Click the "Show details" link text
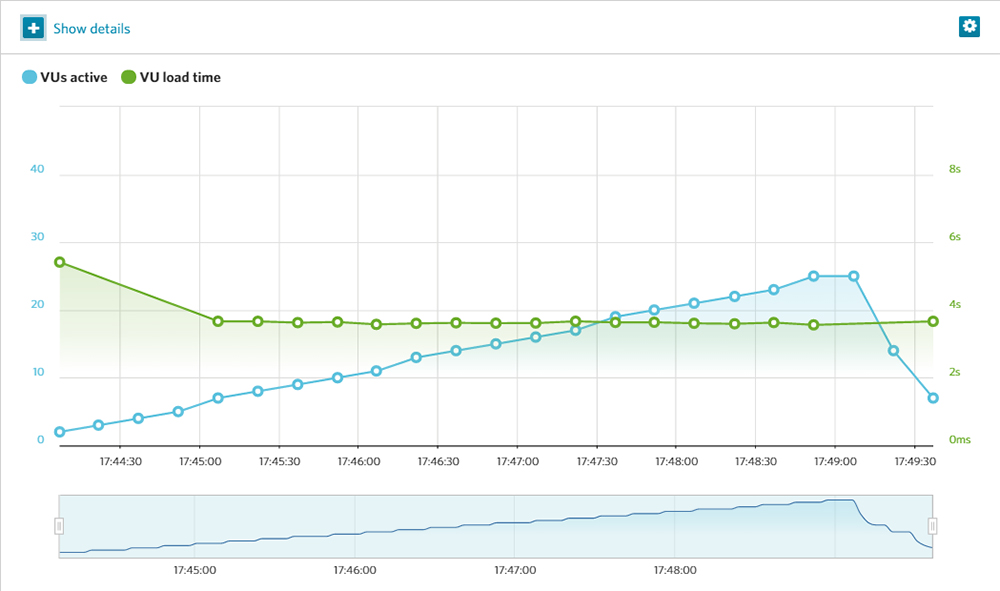Image resolution: width=1000 pixels, height=591 pixels. (x=91, y=29)
